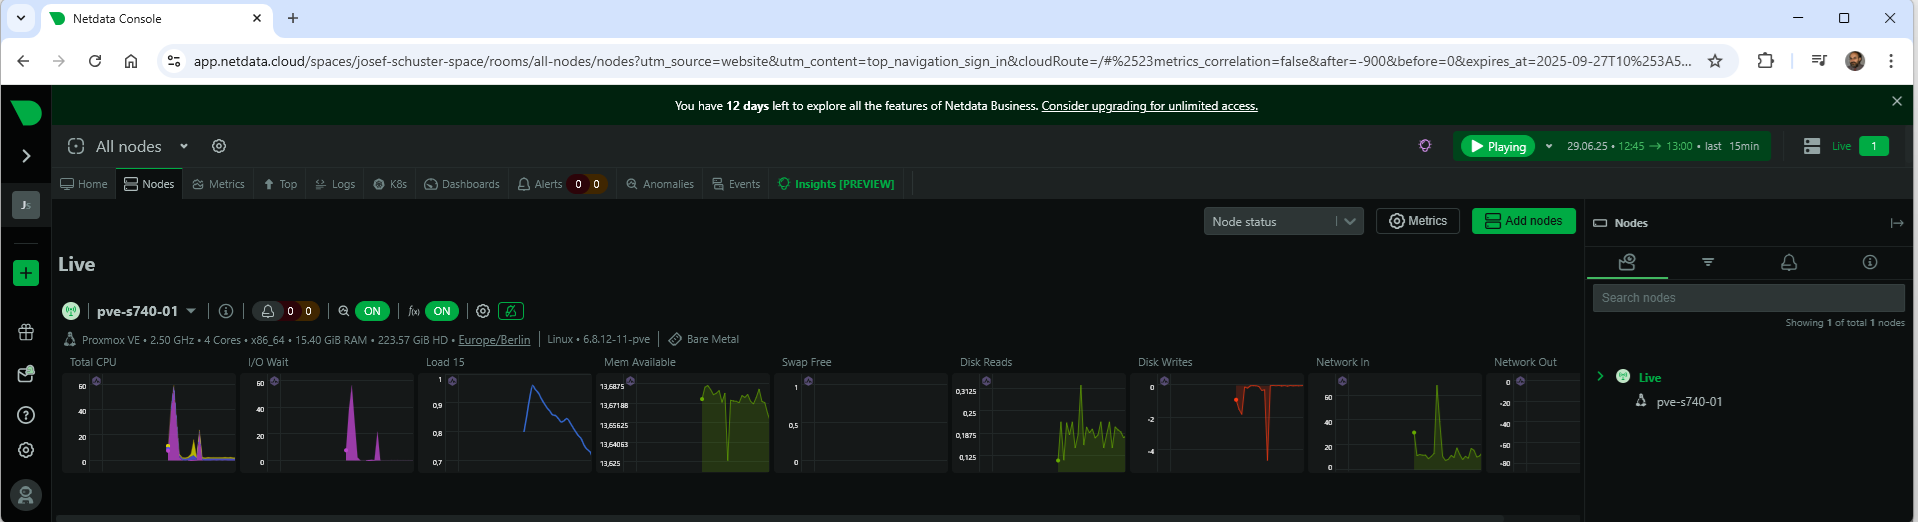1918x522 pixels.
Task: Click the node configuration gear icon
Action: click(483, 311)
